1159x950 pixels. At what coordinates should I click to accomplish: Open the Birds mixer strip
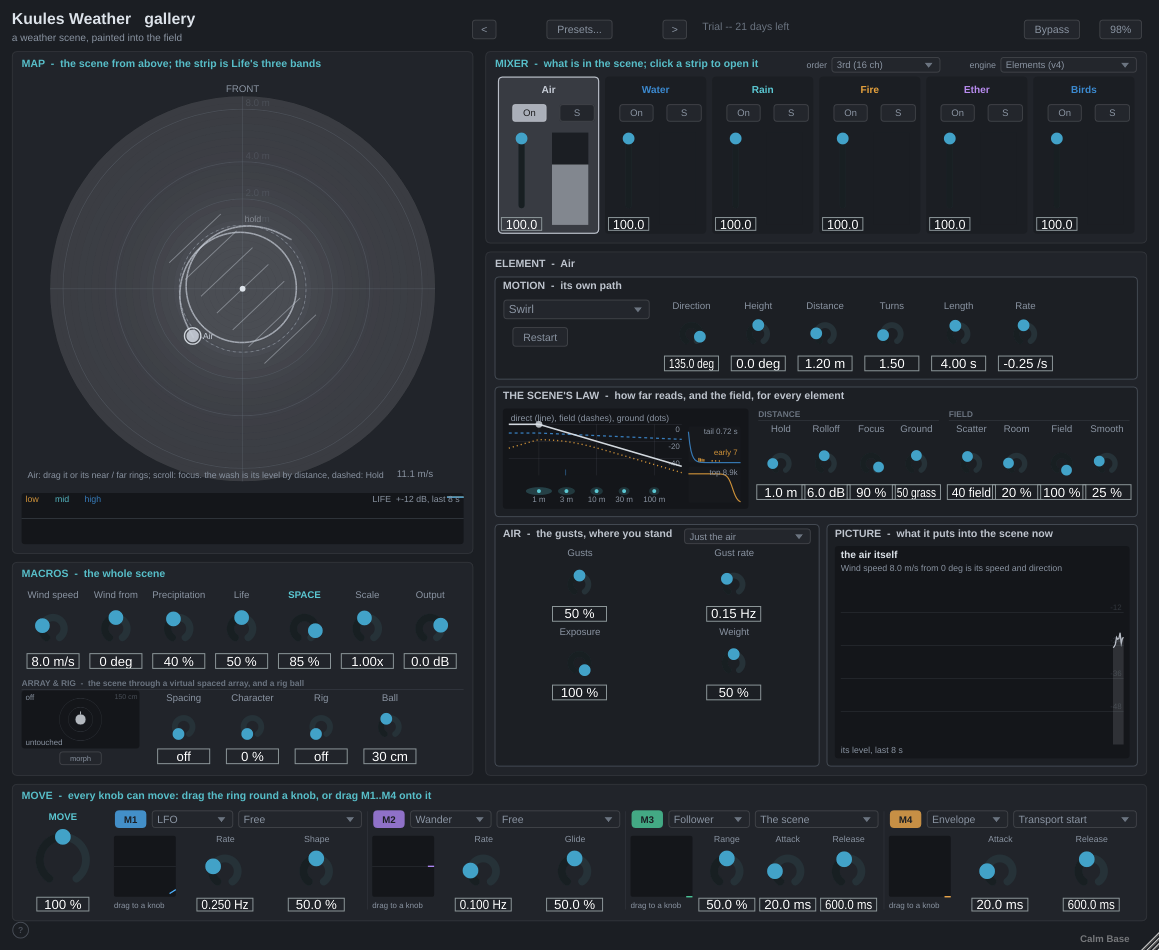pyautogui.click(x=1084, y=155)
